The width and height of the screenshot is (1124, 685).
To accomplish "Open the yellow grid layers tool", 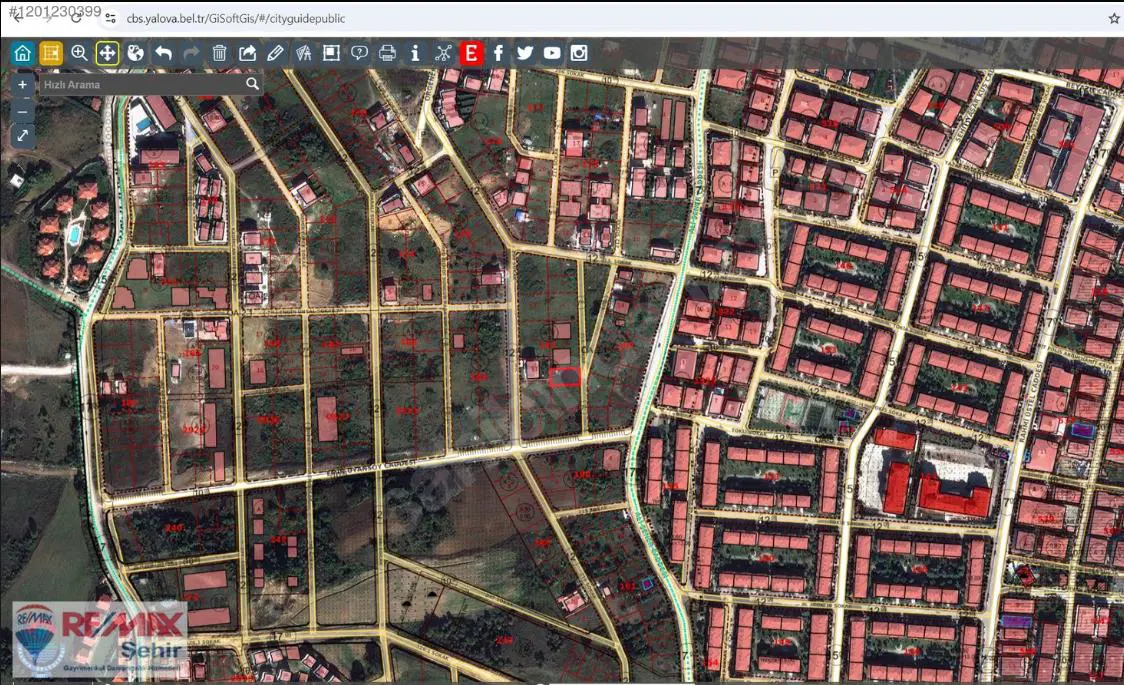I will [x=51, y=53].
